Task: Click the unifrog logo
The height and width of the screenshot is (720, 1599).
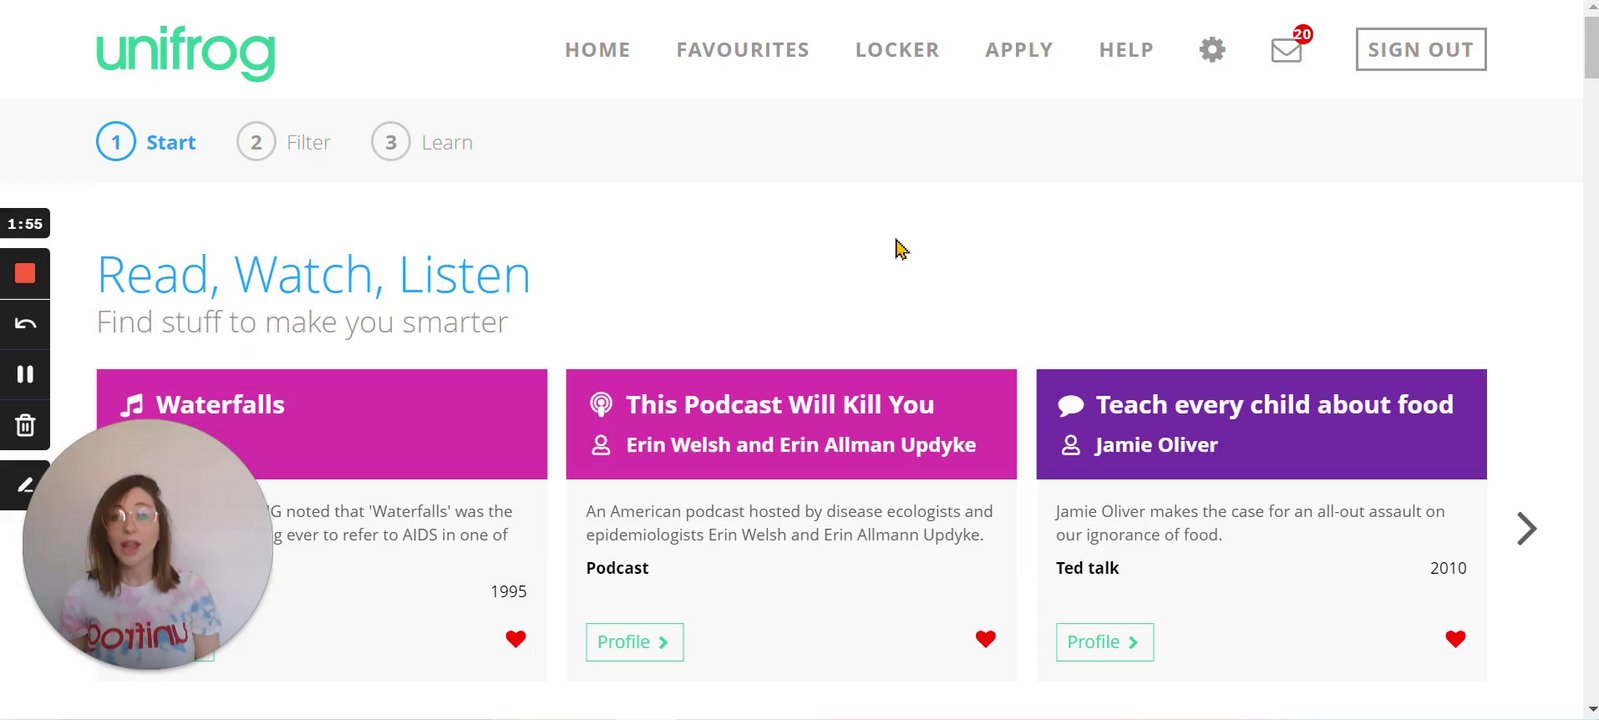Action: point(186,52)
